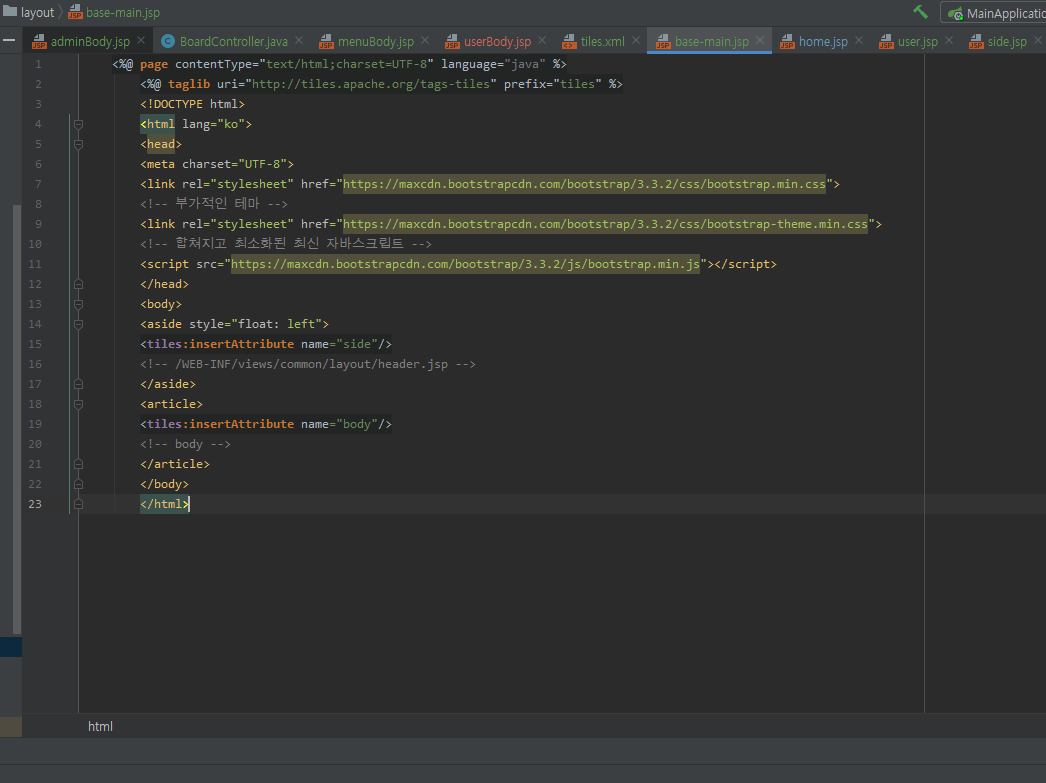Click the page contentType directive line

[x=339, y=64]
